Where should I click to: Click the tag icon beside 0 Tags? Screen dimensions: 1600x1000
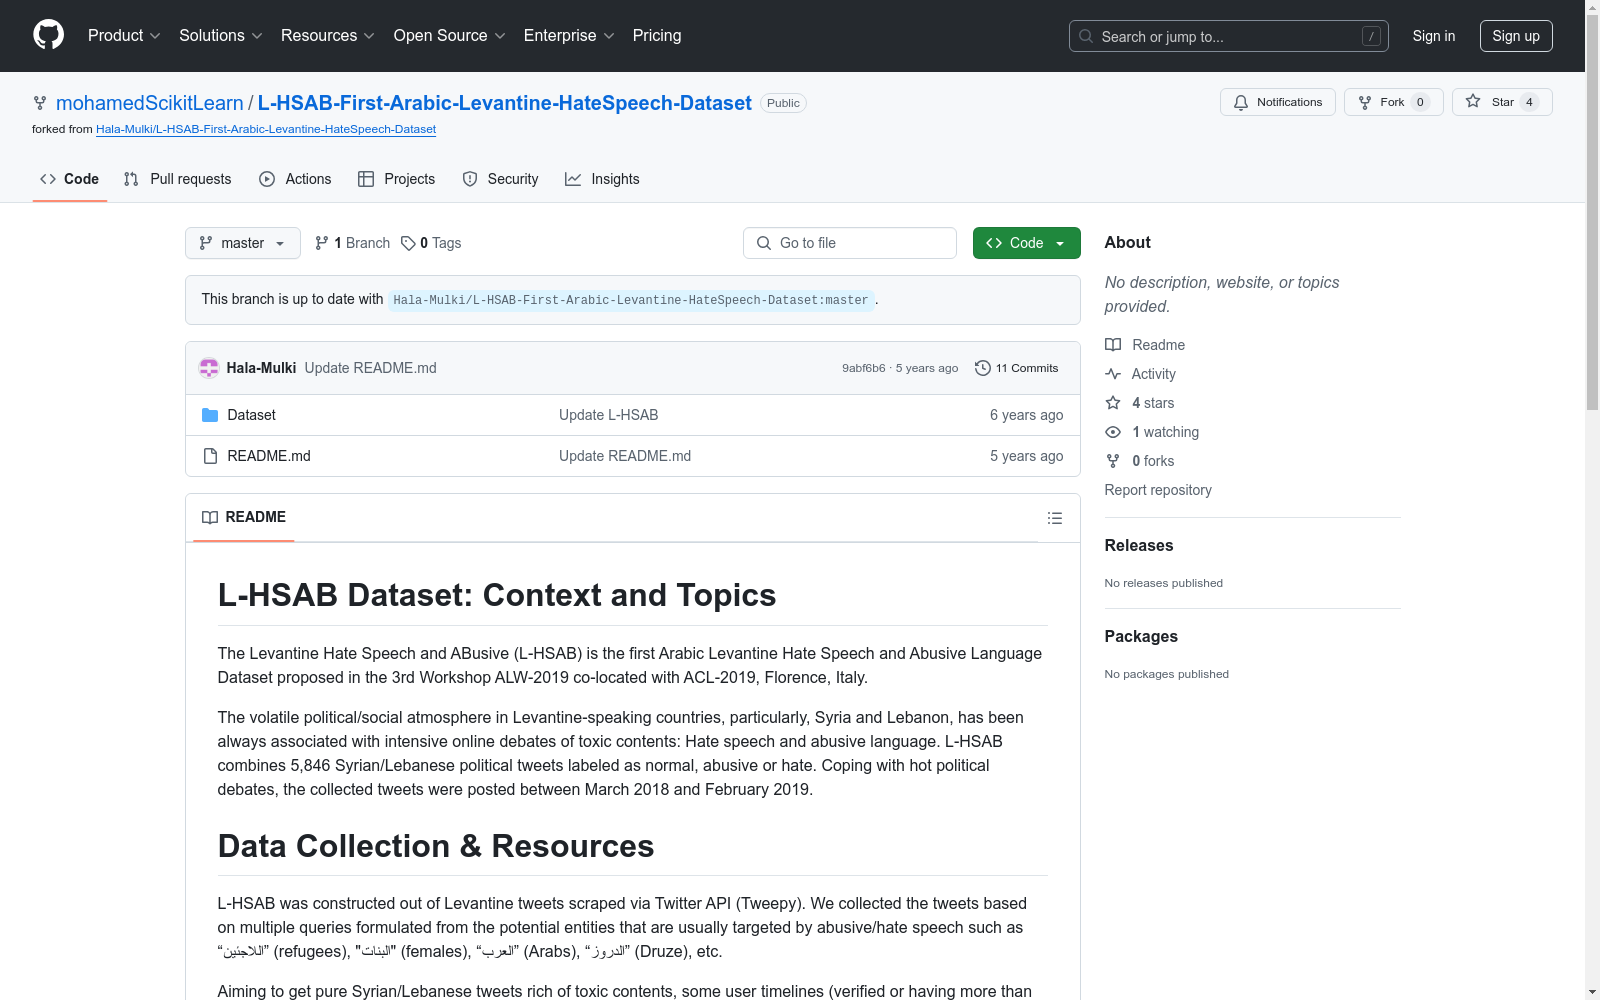408,243
